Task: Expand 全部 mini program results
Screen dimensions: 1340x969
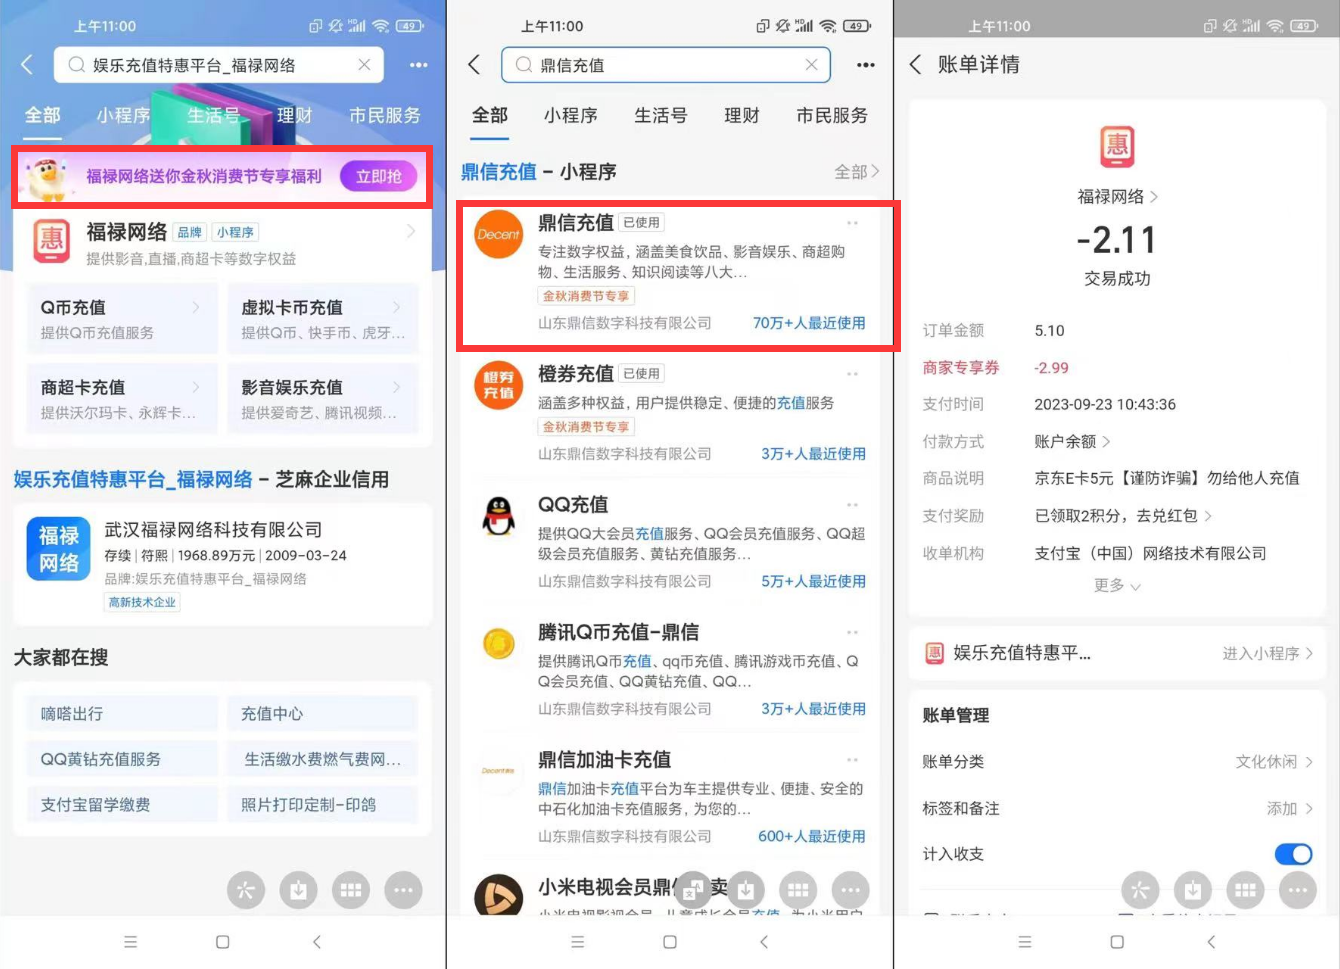Action: [857, 172]
